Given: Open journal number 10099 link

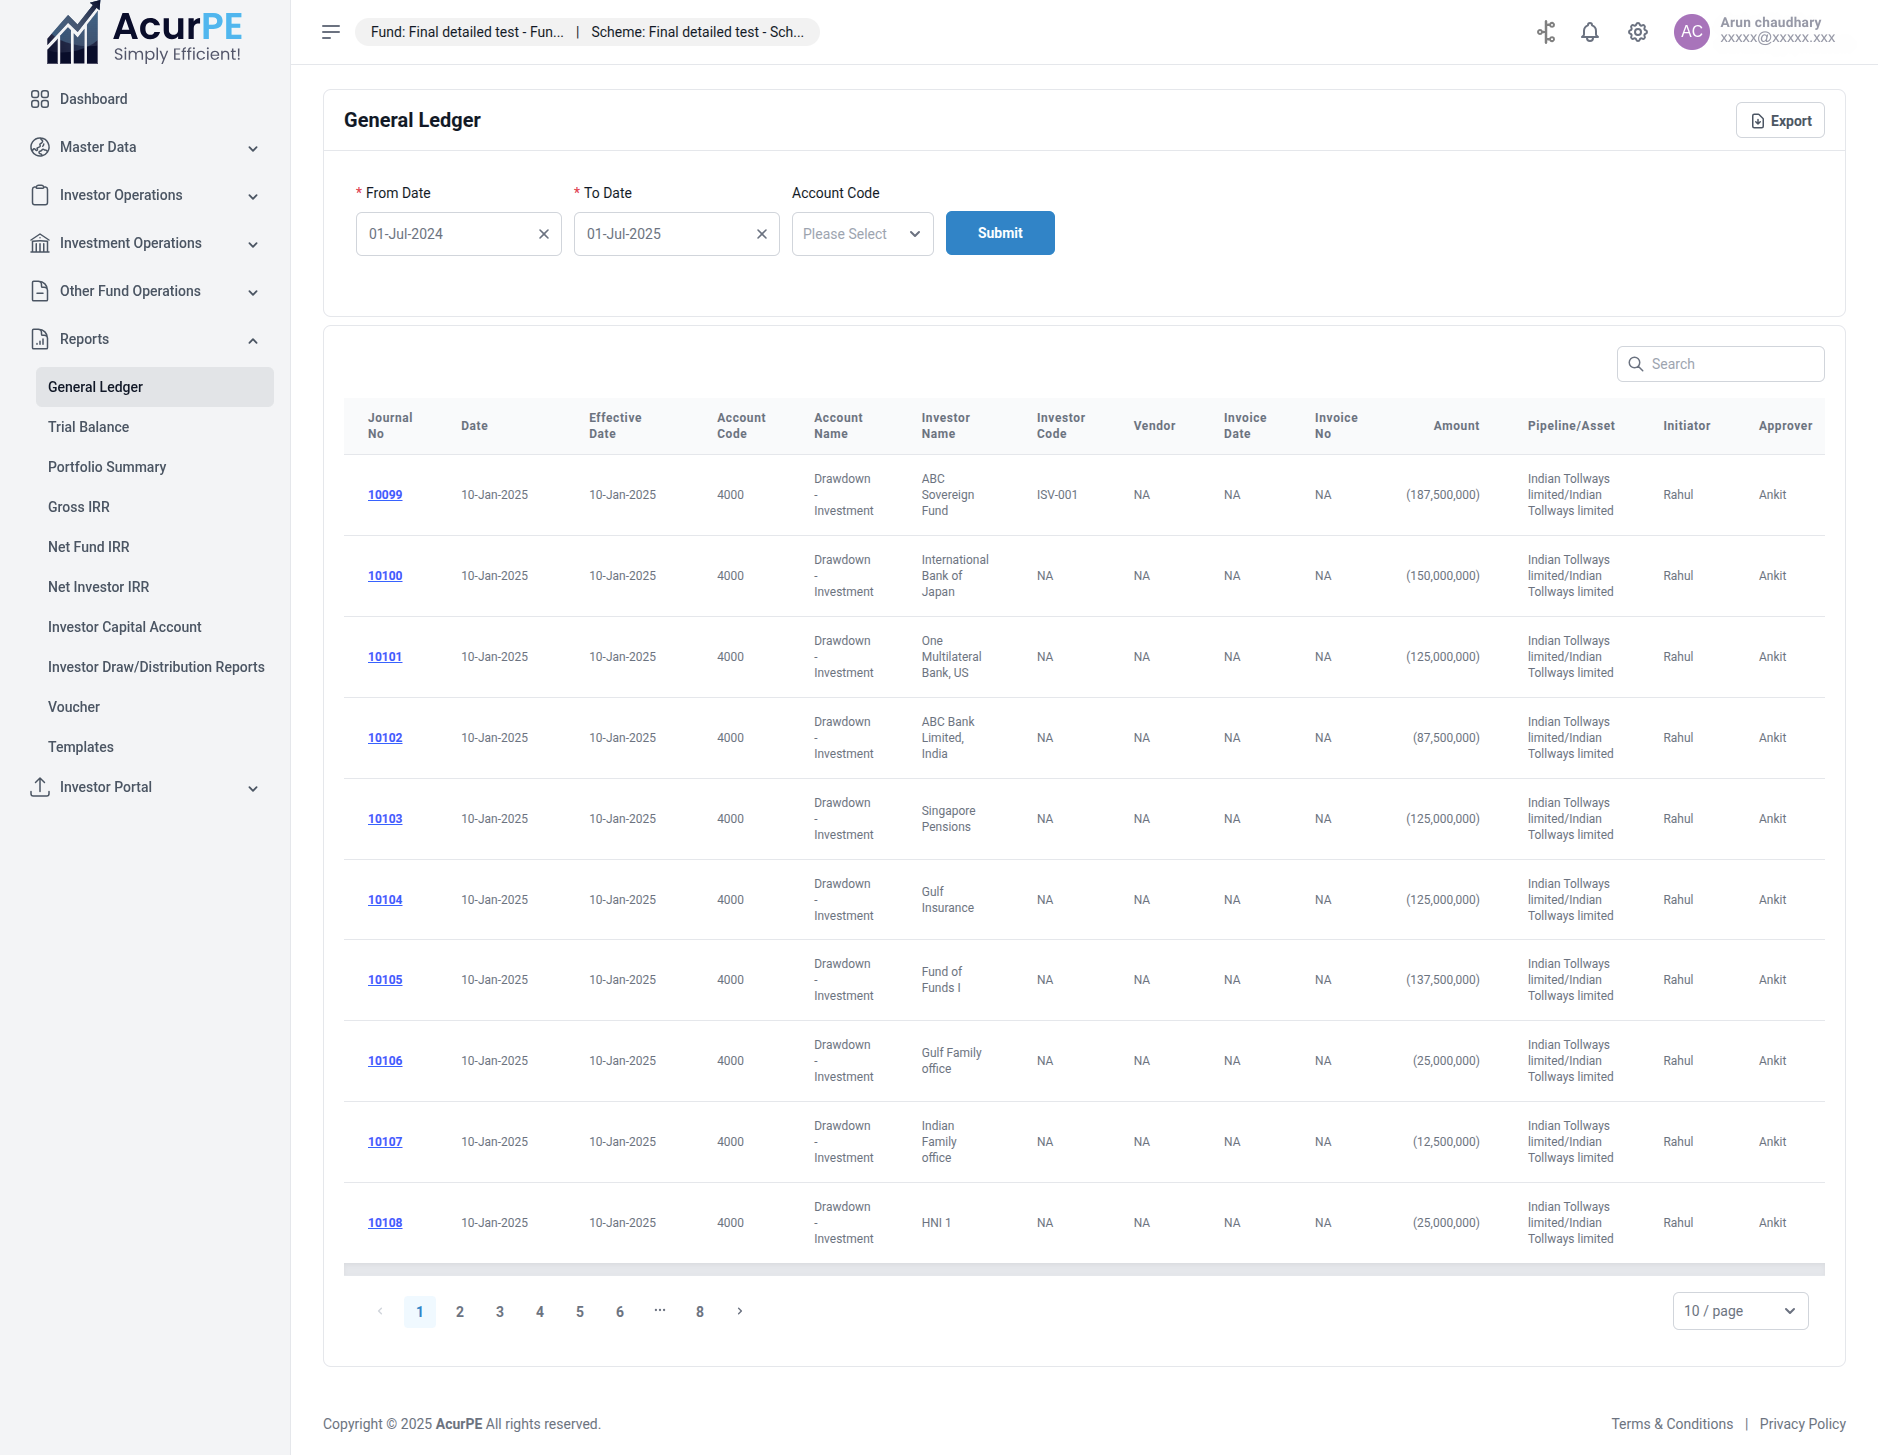Looking at the screenshot, I should 385,495.
